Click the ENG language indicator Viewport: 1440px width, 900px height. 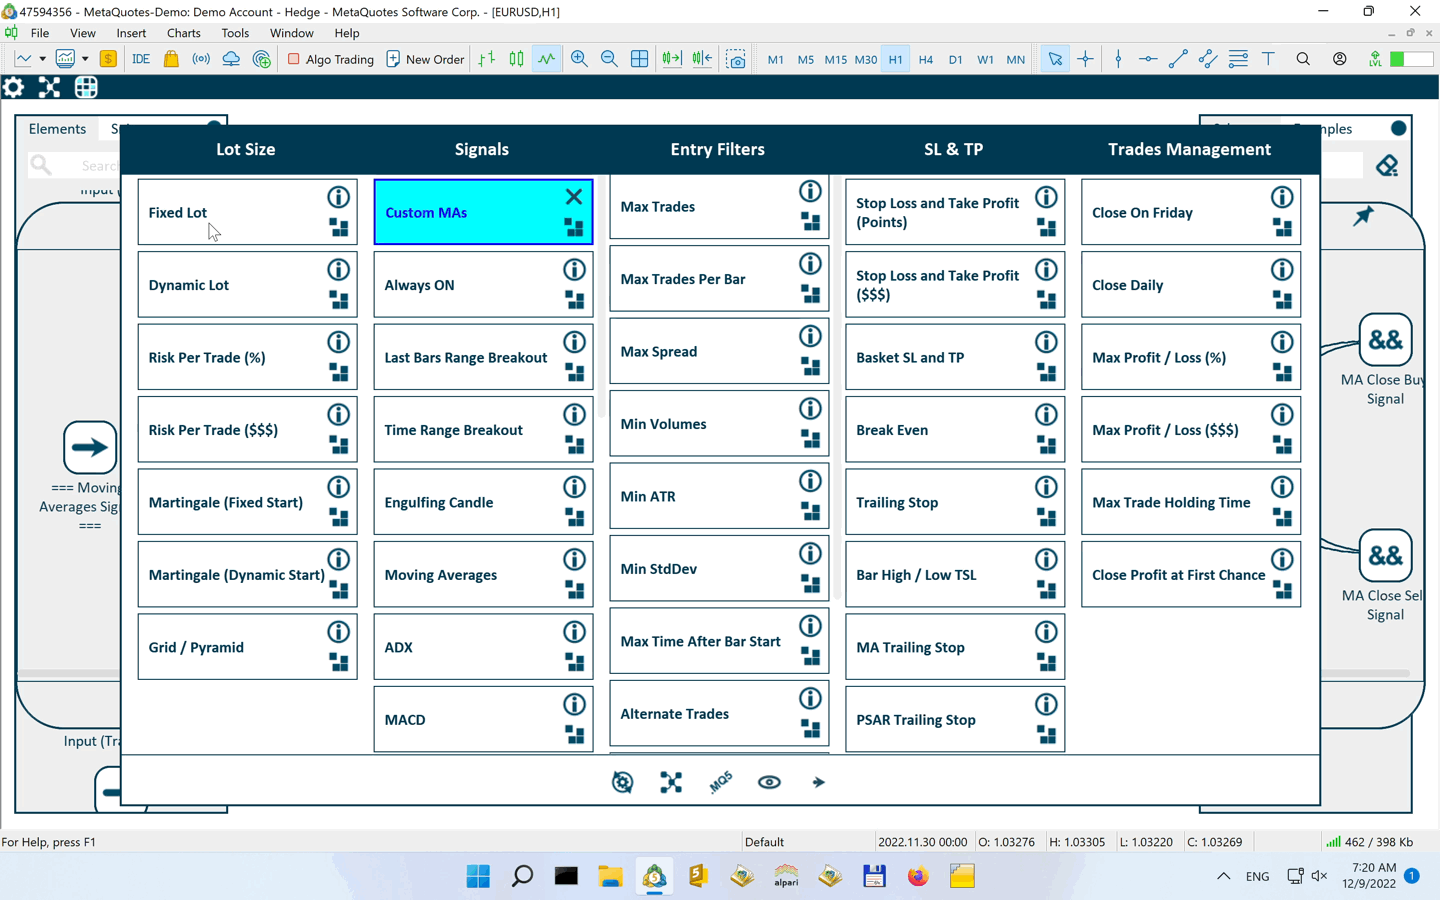coord(1257,876)
